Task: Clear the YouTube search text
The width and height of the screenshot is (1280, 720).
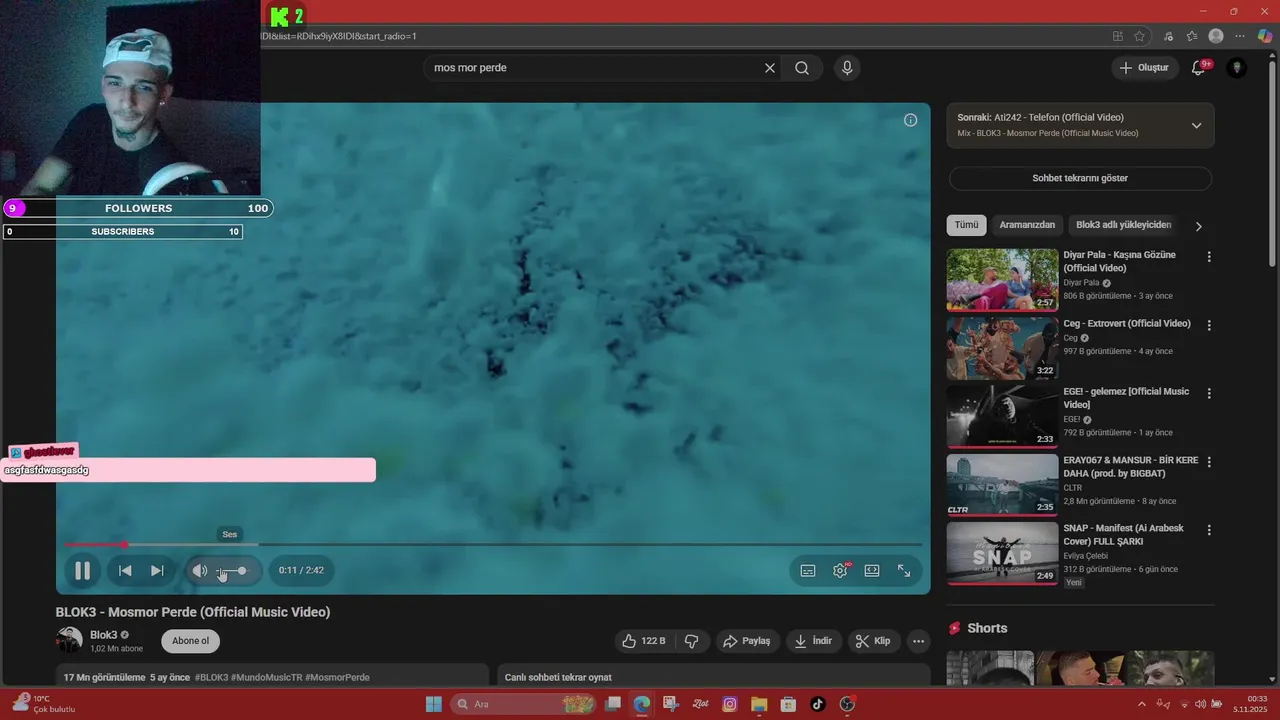Action: click(x=770, y=68)
